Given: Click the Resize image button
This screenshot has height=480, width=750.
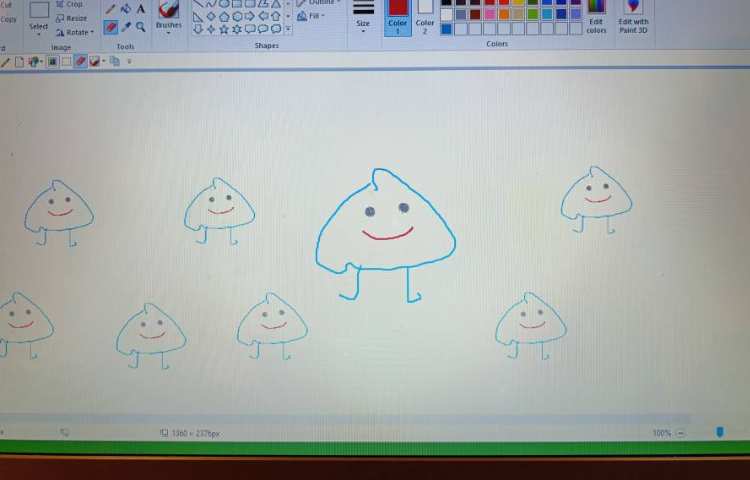Looking at the screenshot, I should pos(70,18).
